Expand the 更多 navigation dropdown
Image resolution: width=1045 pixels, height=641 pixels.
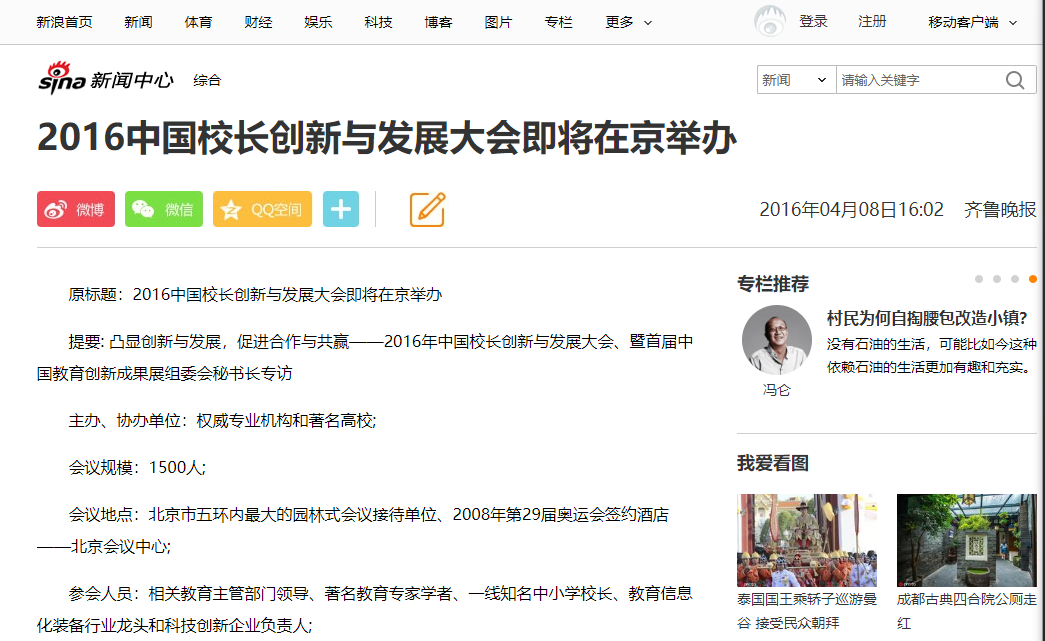pos(628,23)
